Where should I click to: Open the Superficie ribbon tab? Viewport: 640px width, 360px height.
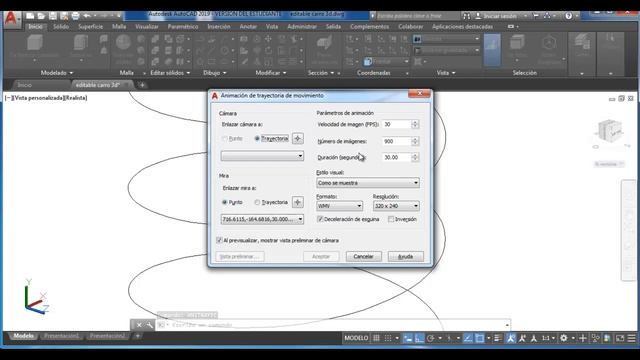coord(91,27)
